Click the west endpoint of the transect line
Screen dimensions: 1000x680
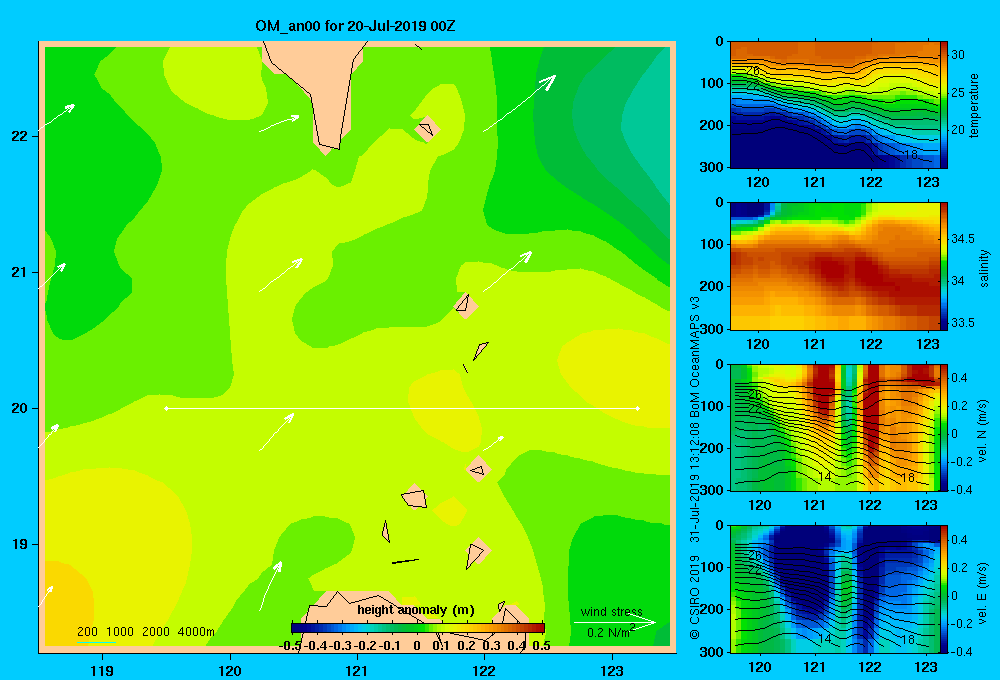166,408
